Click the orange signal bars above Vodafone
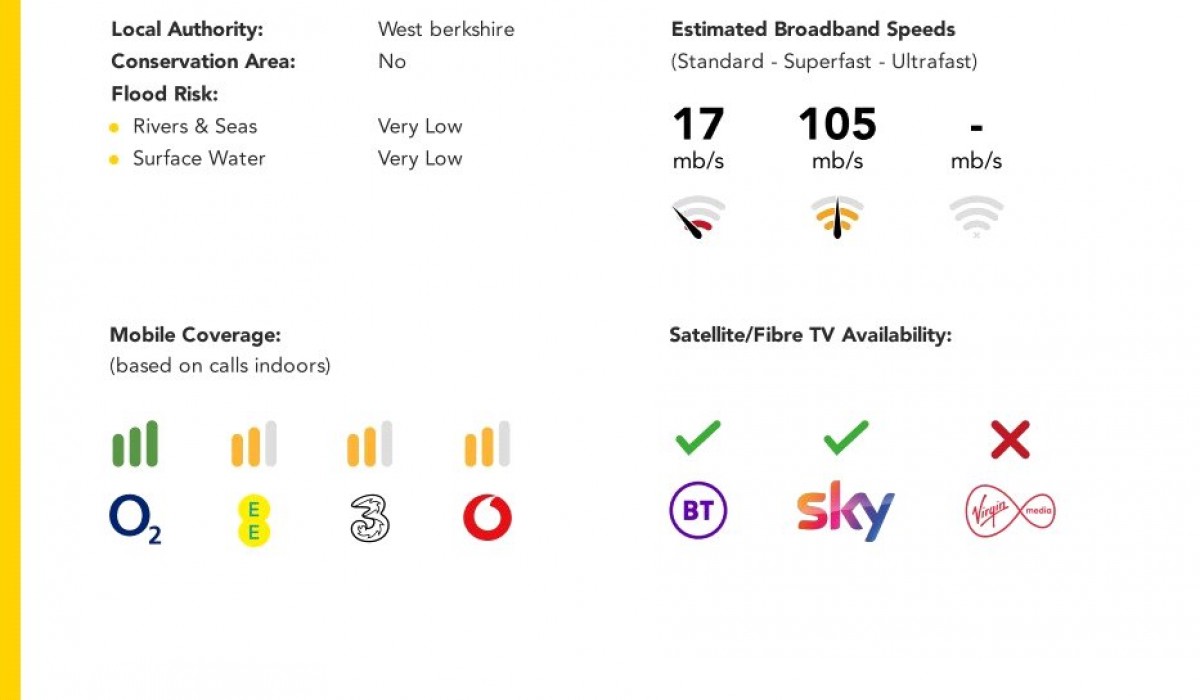The image size is (1200, 700). click(x=487, y=444)
